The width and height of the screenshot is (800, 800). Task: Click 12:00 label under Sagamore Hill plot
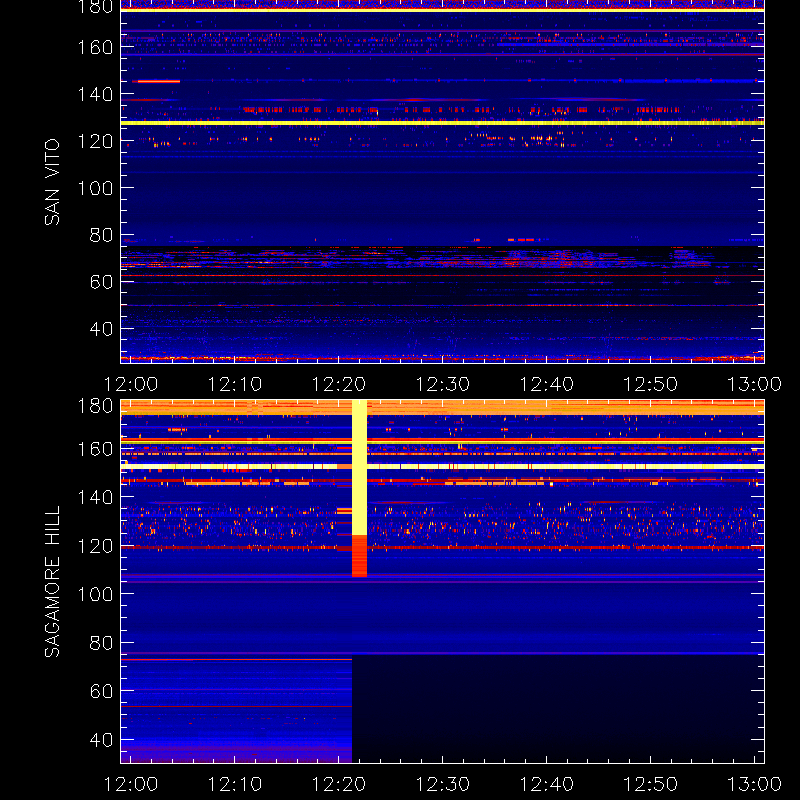[x=131, y=784]
